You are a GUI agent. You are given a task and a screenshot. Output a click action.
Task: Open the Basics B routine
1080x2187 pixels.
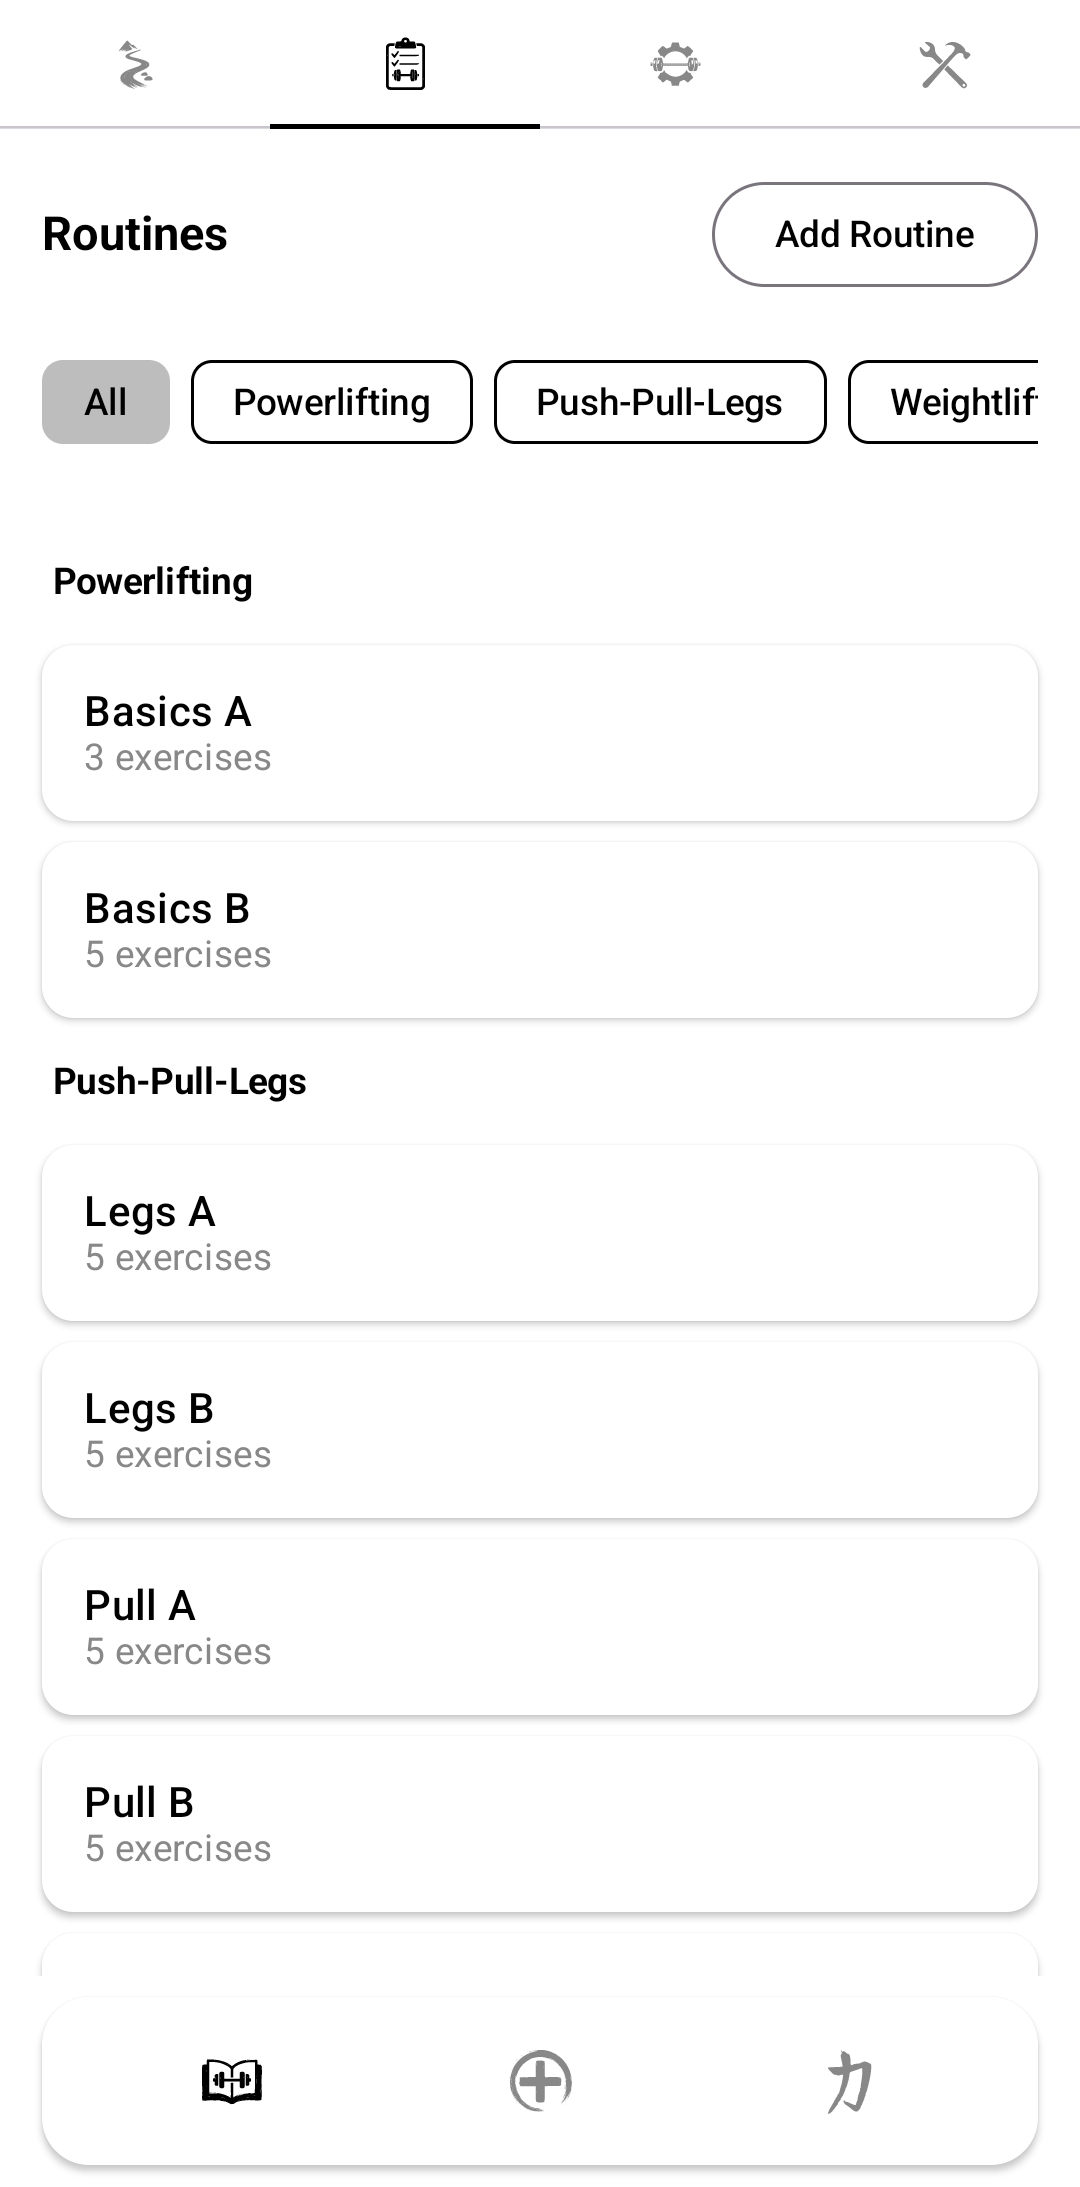540,930
